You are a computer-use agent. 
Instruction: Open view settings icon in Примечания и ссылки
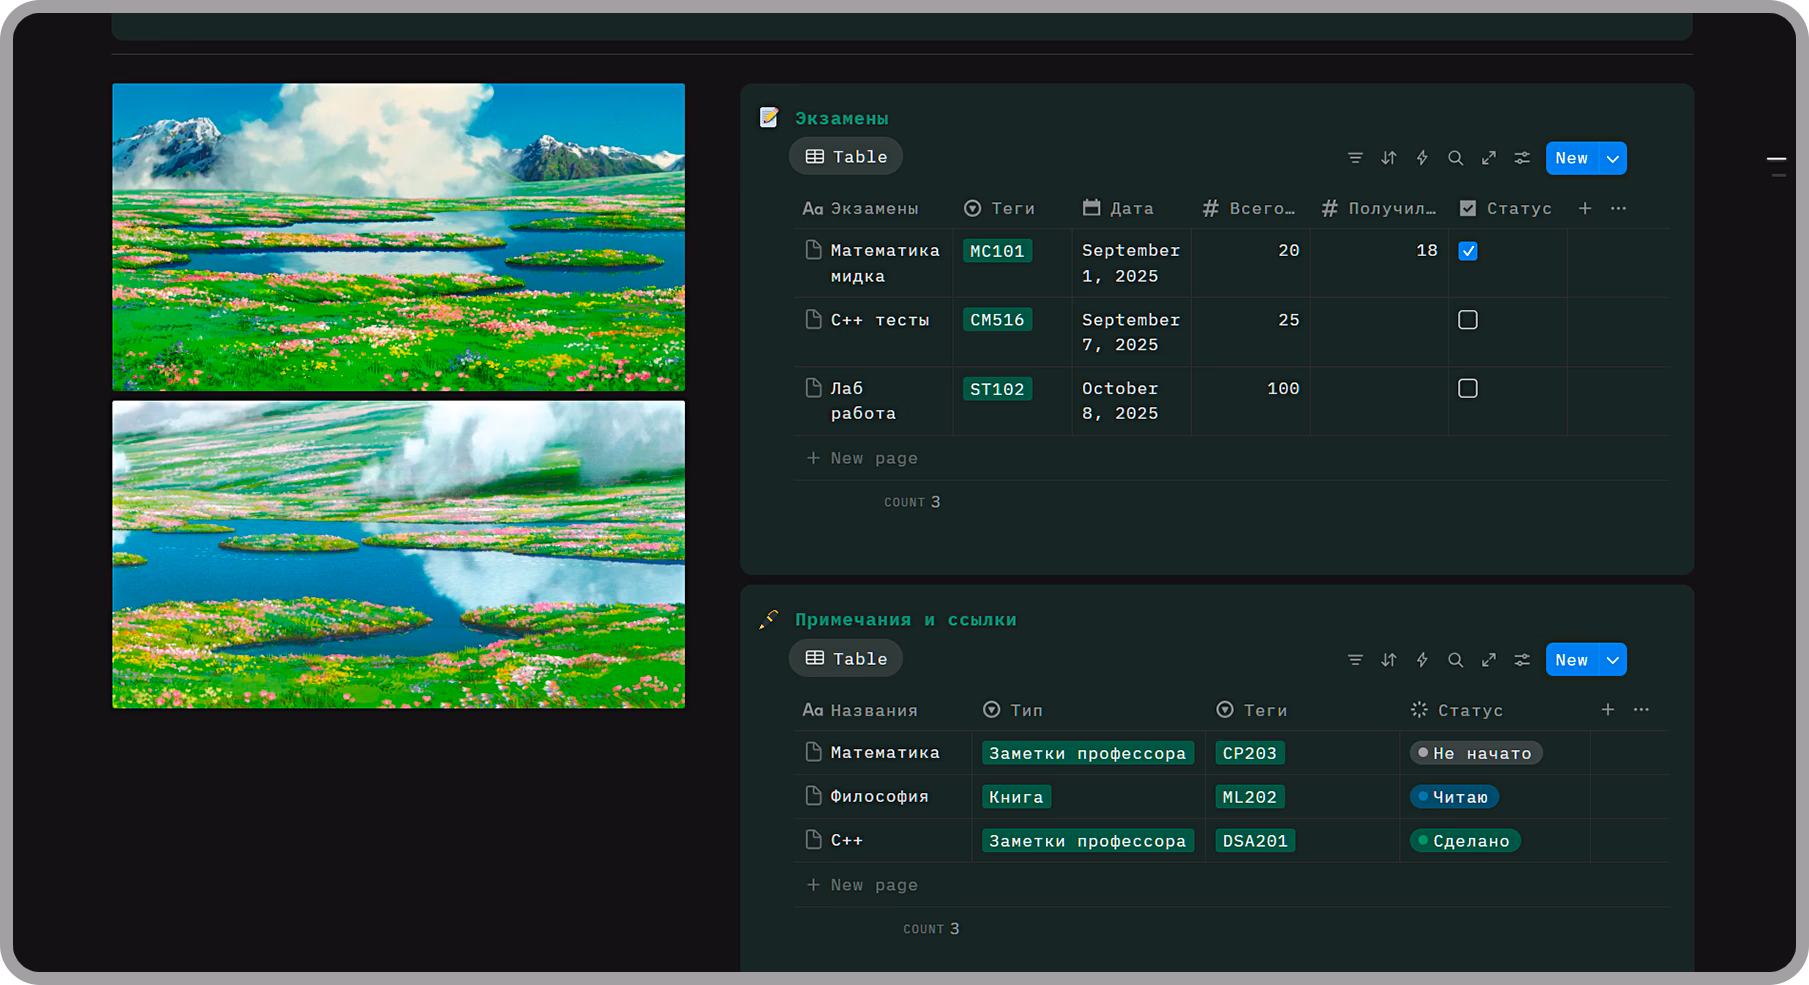pyautogui.click(x=1522, y=660)
